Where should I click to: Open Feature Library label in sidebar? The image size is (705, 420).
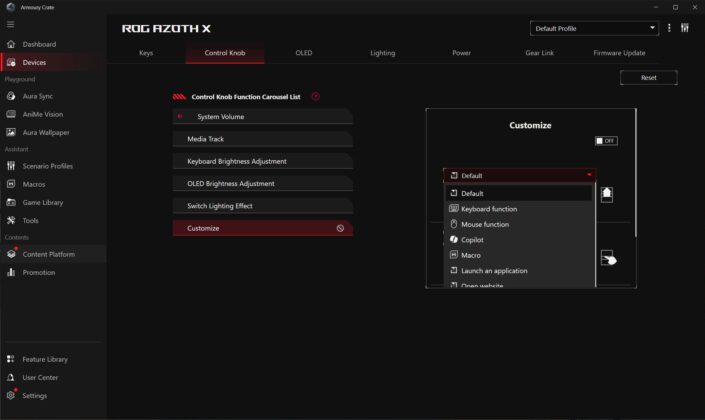45,359
